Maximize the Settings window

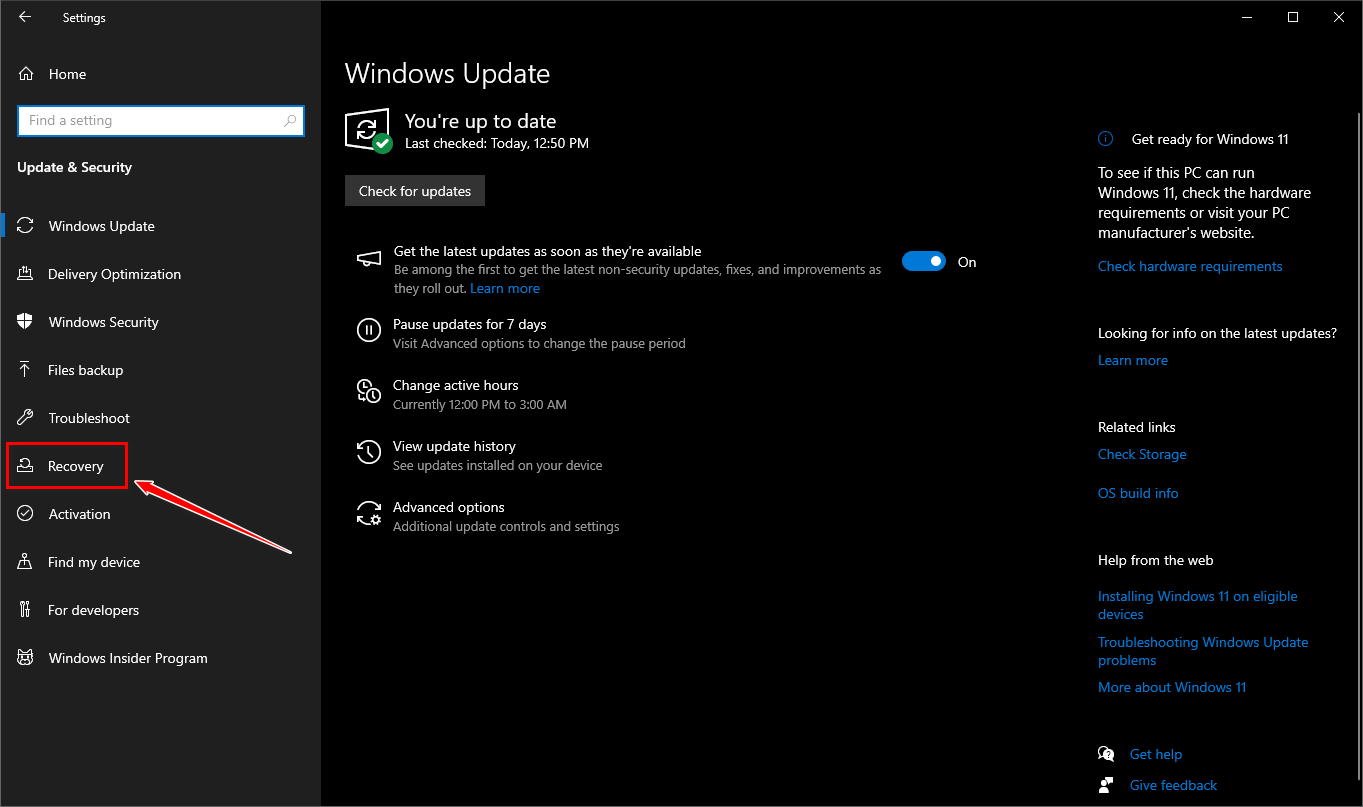tap(1293, 17)
